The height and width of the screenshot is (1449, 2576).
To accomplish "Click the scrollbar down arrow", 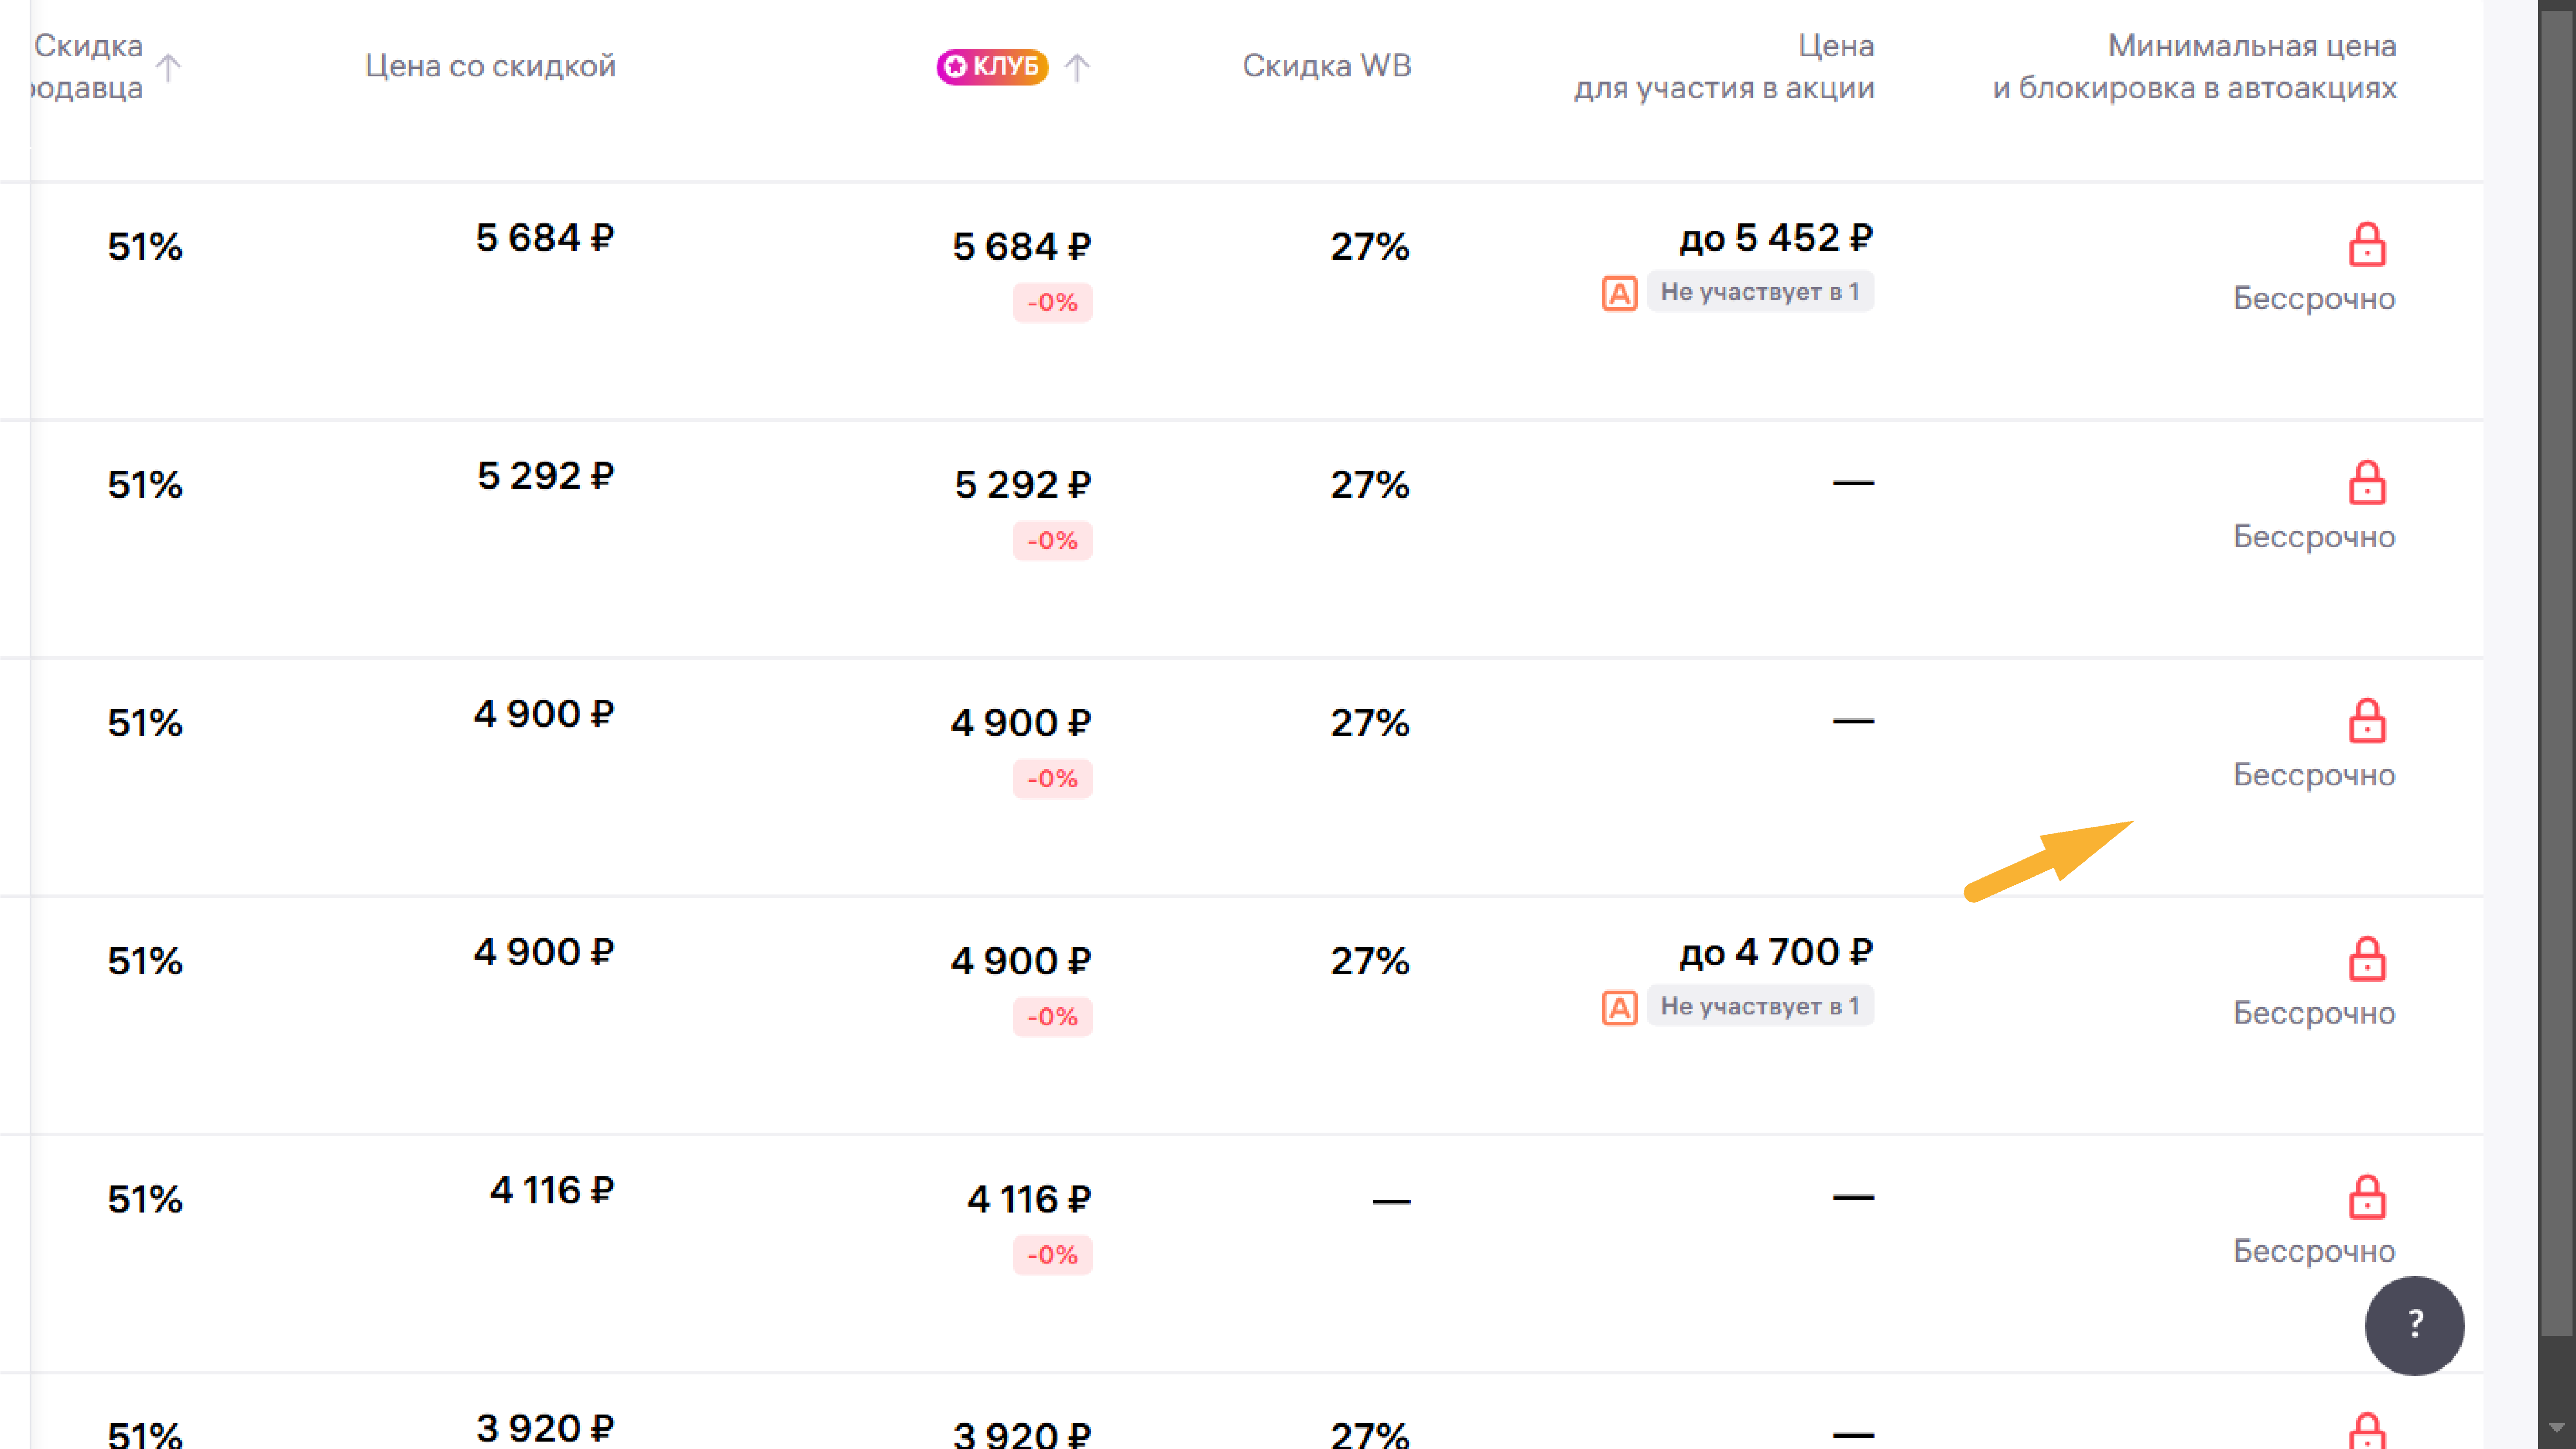I will [2556, 1427].
